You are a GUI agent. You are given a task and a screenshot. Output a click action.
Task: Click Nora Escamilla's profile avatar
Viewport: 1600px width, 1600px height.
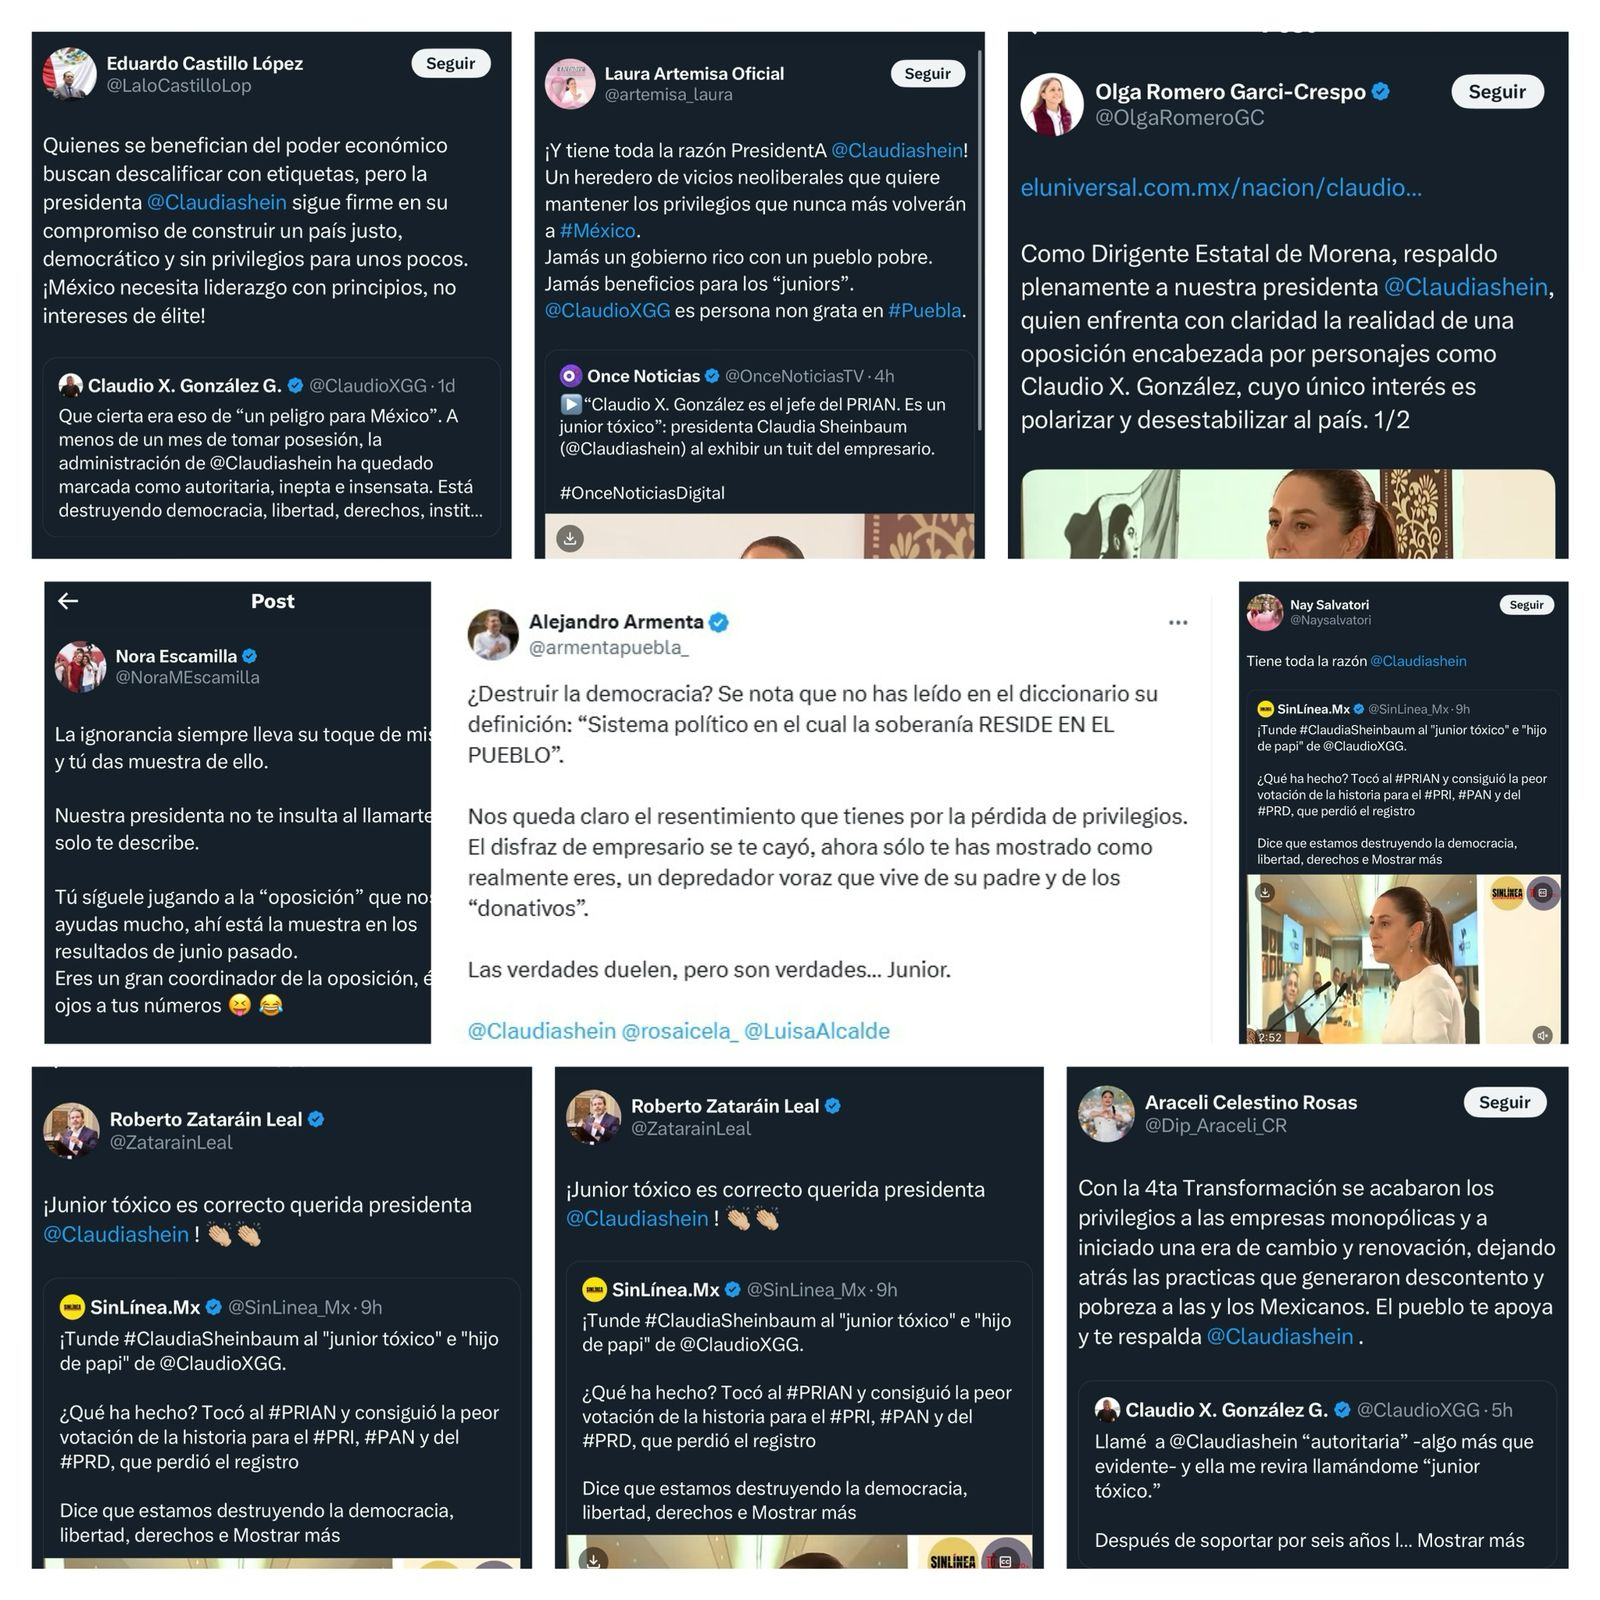pos(81,667)
